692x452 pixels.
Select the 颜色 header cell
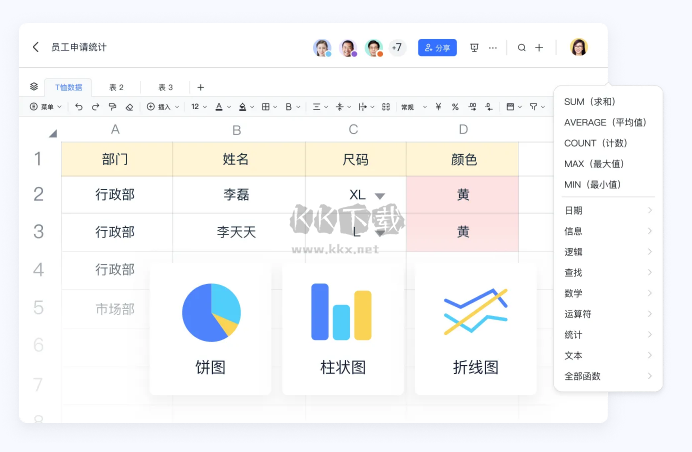[x=463, y=159]
